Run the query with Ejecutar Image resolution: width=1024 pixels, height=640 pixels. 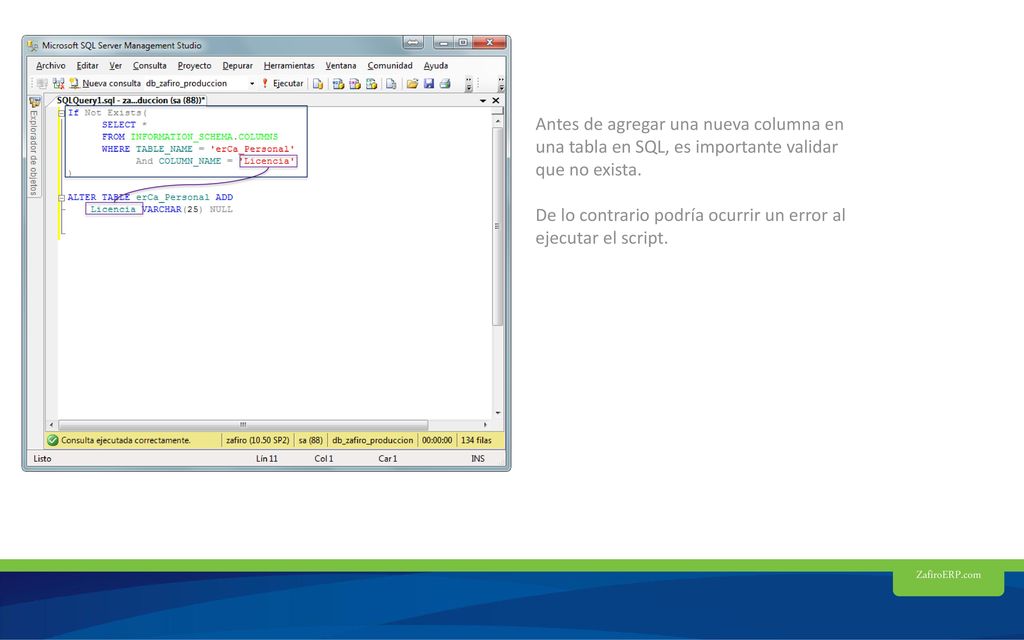click(x=282, y=84)
